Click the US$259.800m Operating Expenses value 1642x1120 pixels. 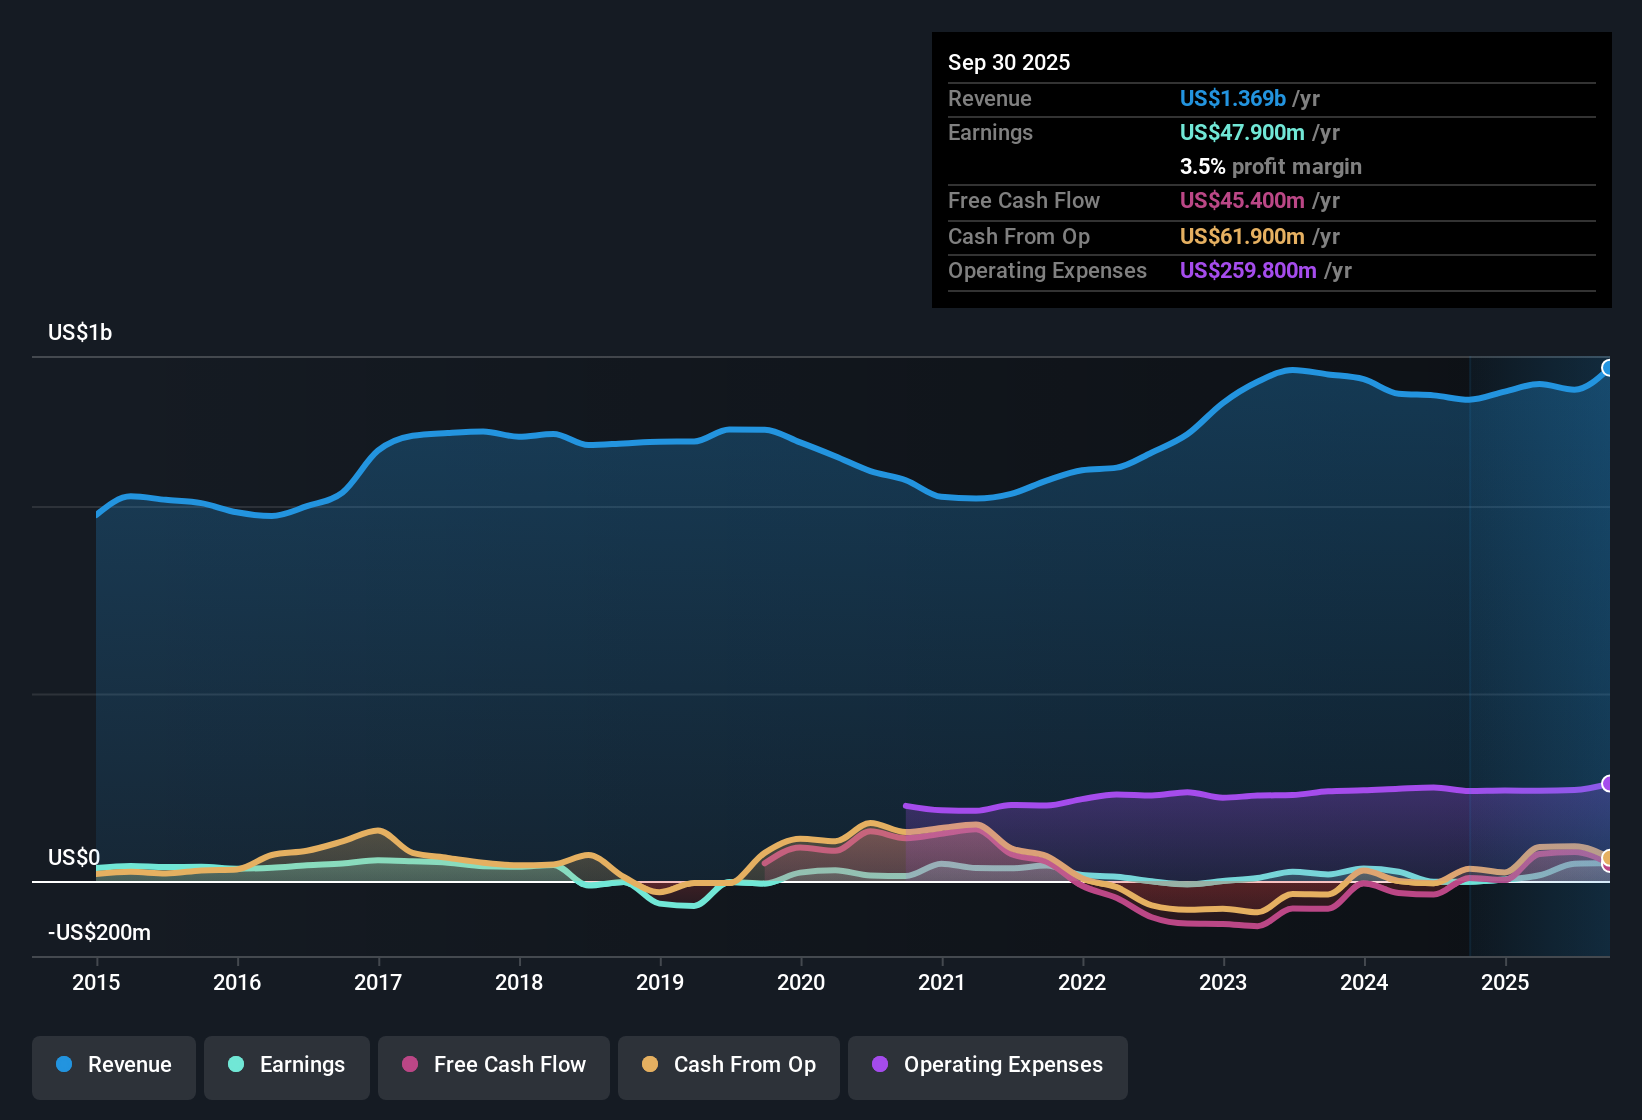click(1248, 270)
